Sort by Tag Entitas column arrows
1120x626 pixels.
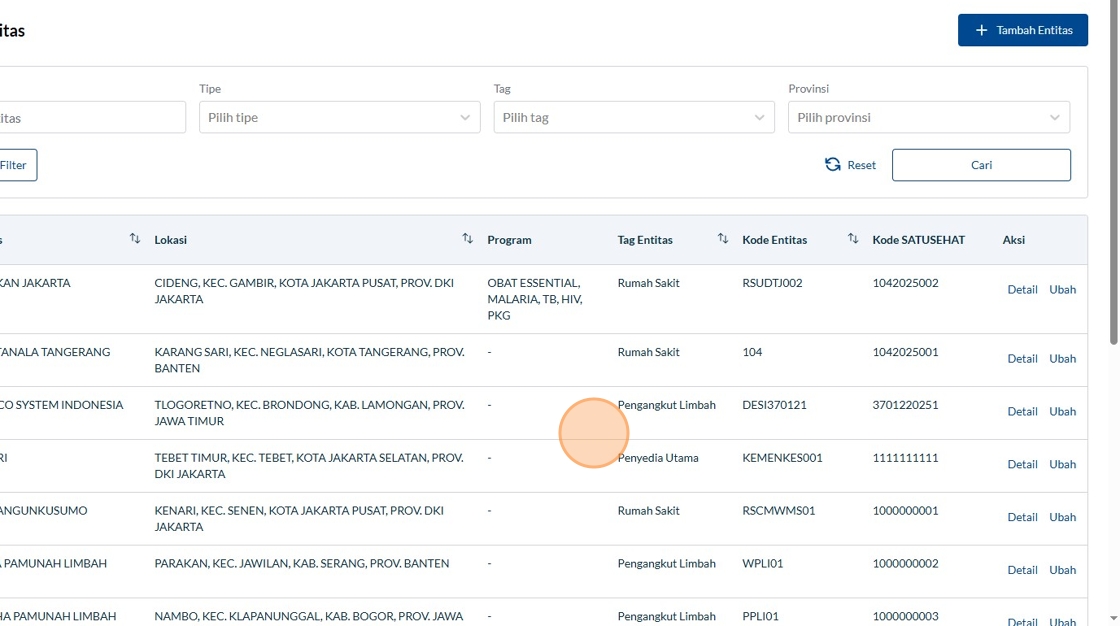[723, 239]
